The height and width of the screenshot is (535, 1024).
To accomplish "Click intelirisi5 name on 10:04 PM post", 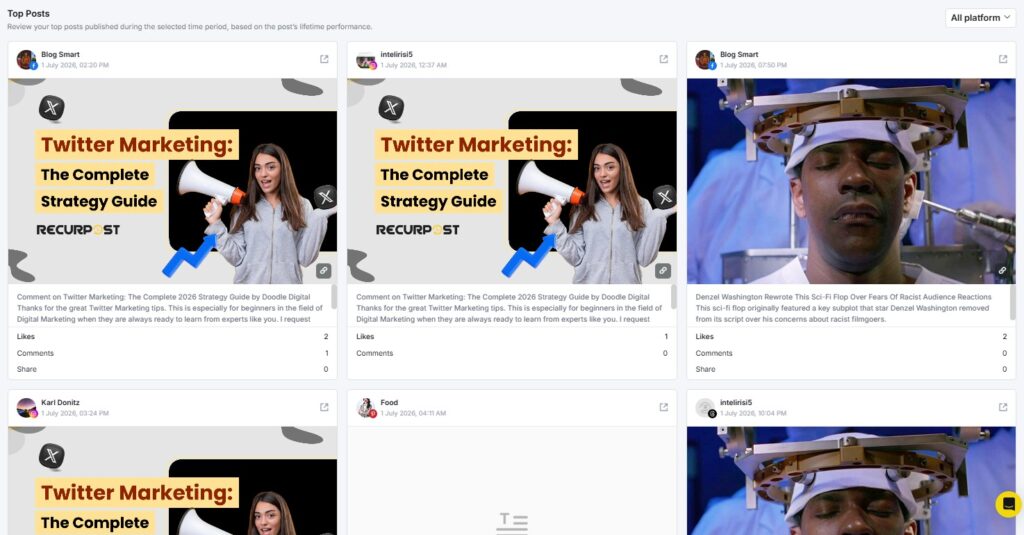I will tap(736, 402).
